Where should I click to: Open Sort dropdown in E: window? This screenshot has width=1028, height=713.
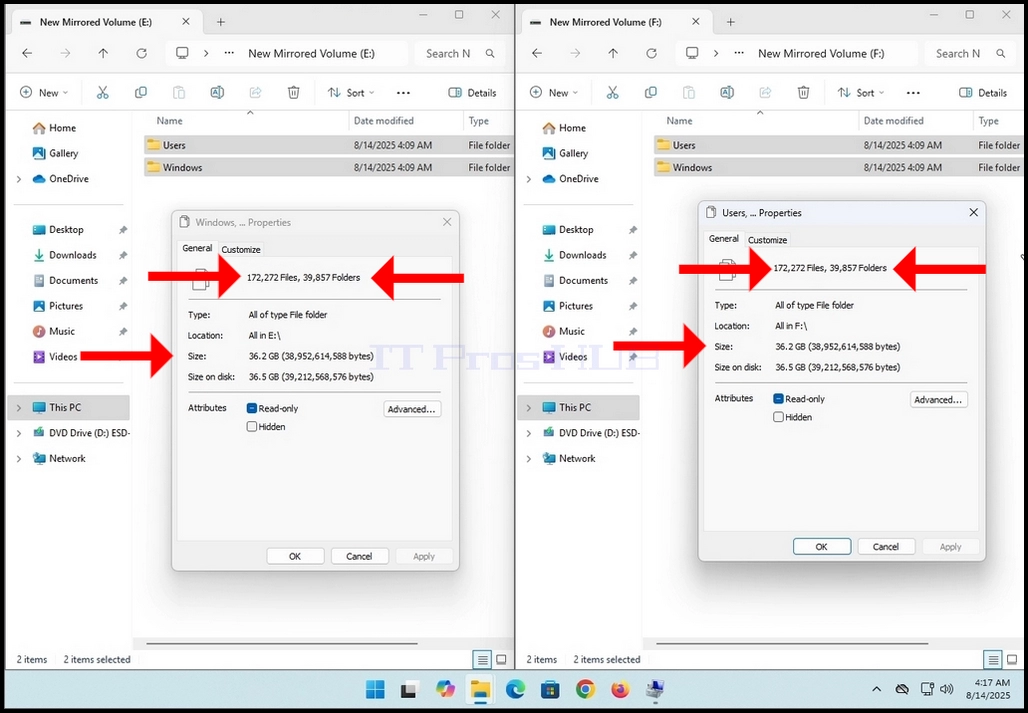point(351,93)
